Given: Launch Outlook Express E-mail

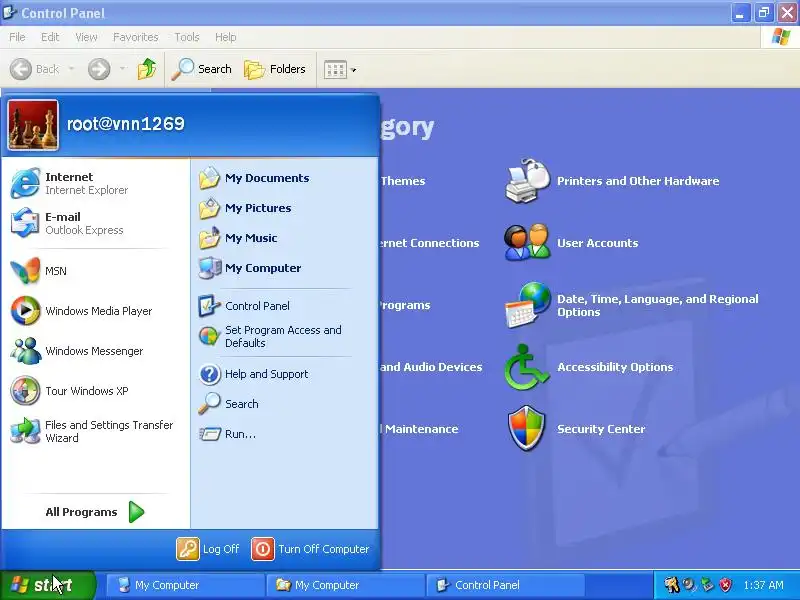Looking at the screenshot, I should tap(95, 223).
